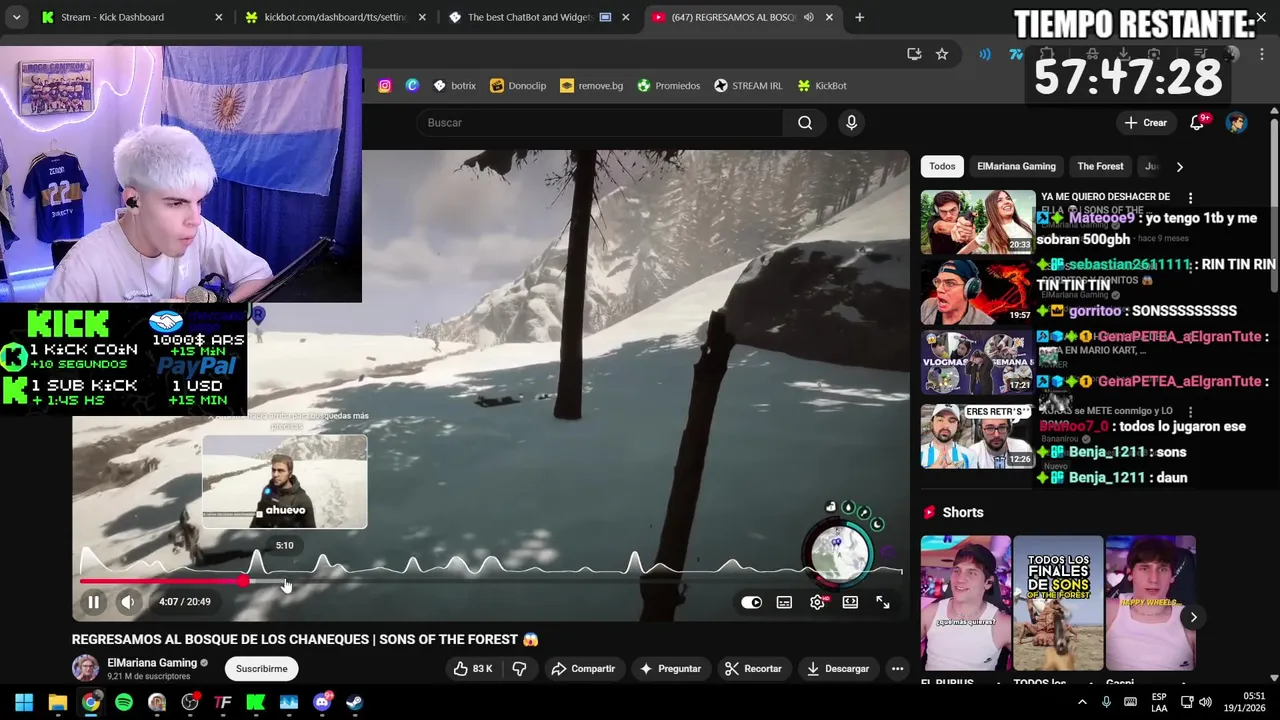Like the video with 83 K likes

coord(473,668)
